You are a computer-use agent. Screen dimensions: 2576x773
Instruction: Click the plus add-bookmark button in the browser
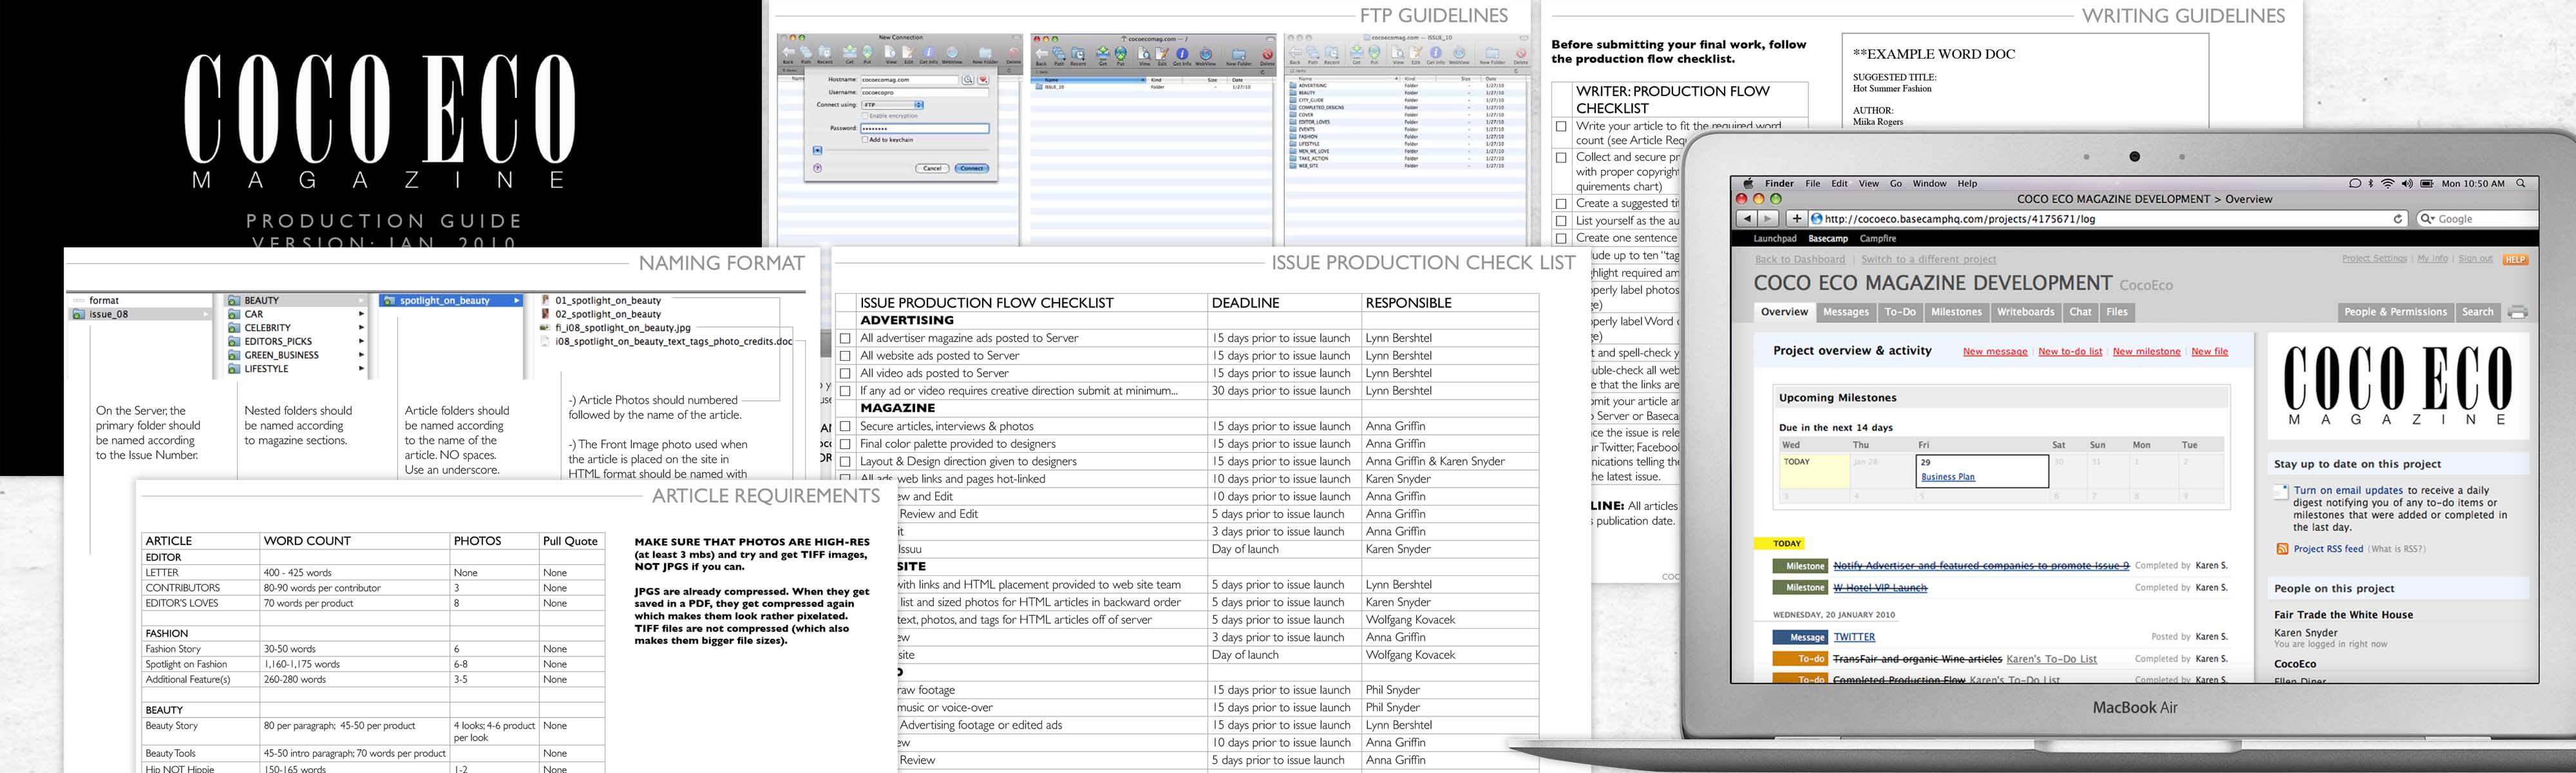pos(1797,219)
